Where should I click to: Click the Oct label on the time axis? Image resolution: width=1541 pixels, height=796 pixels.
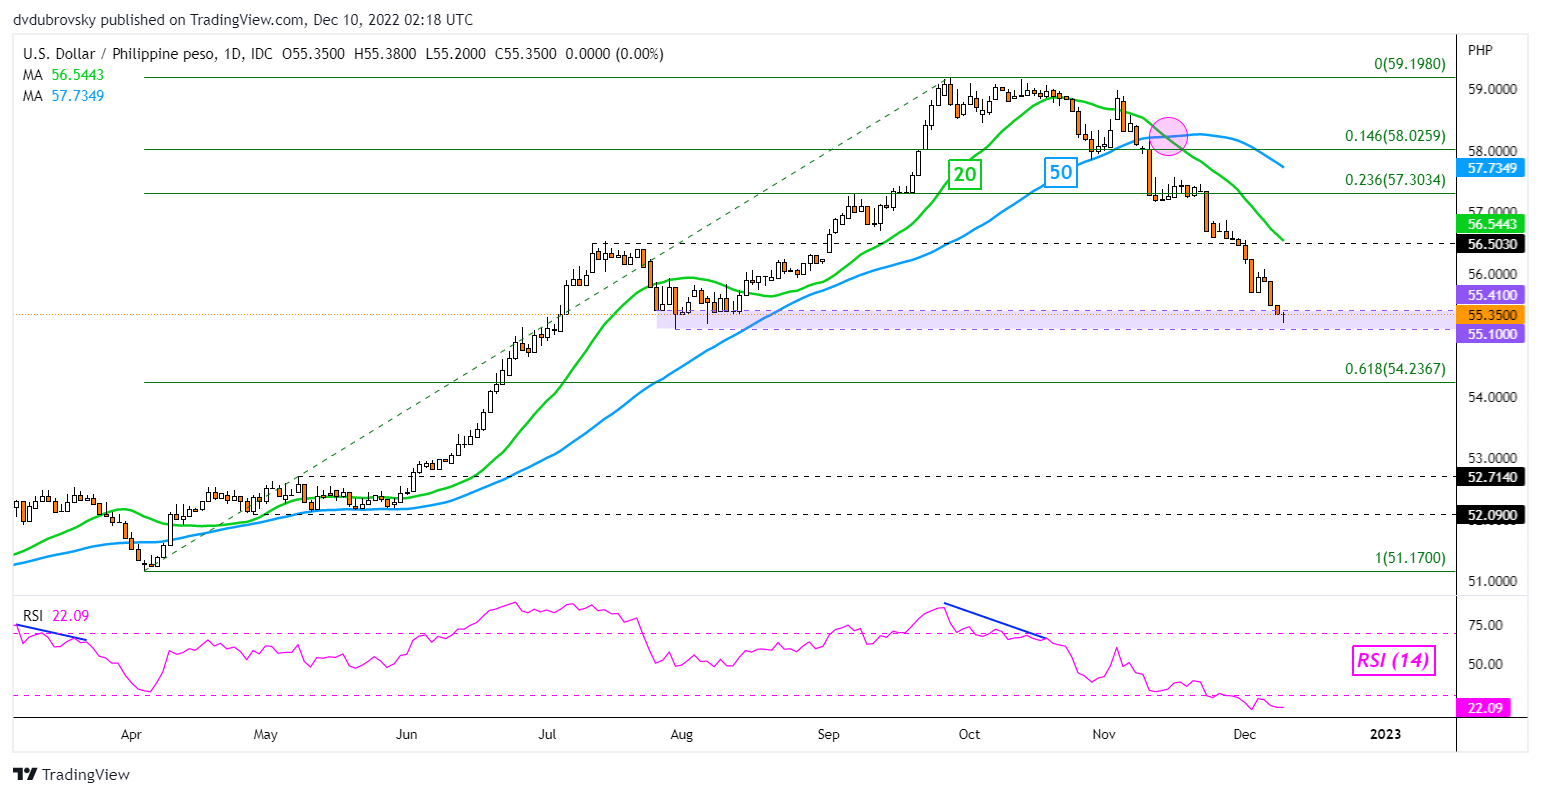969,735
